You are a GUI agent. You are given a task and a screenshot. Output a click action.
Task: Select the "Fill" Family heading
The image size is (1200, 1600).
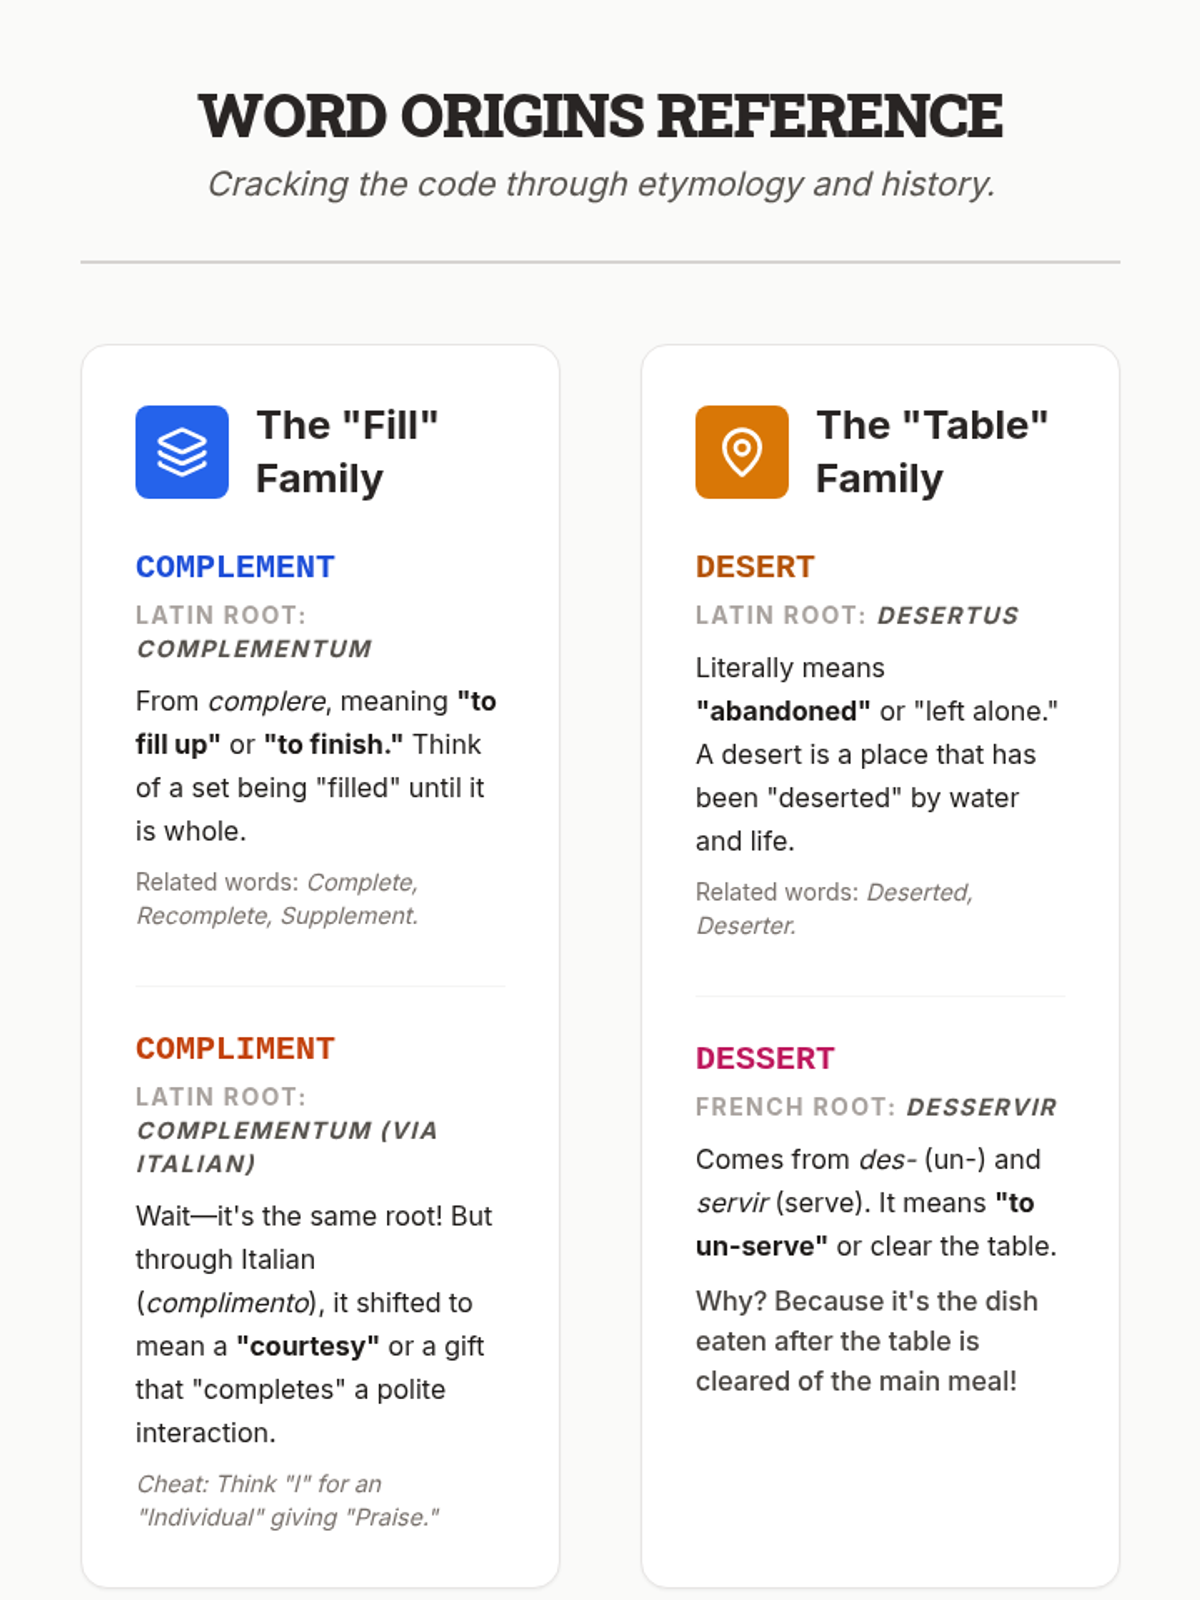pyautogui.click(x=347, y=452)
